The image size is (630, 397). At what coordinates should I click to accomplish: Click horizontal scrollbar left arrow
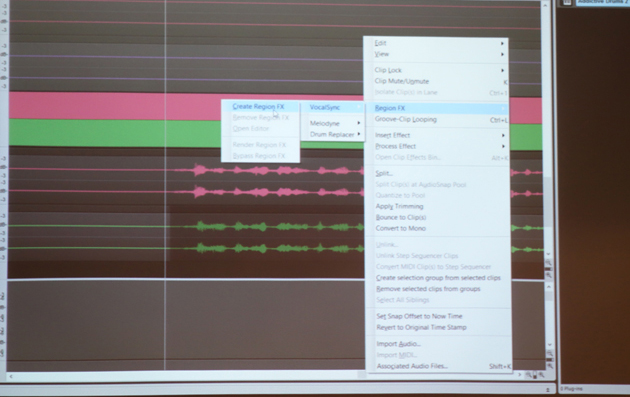point(11,377)
